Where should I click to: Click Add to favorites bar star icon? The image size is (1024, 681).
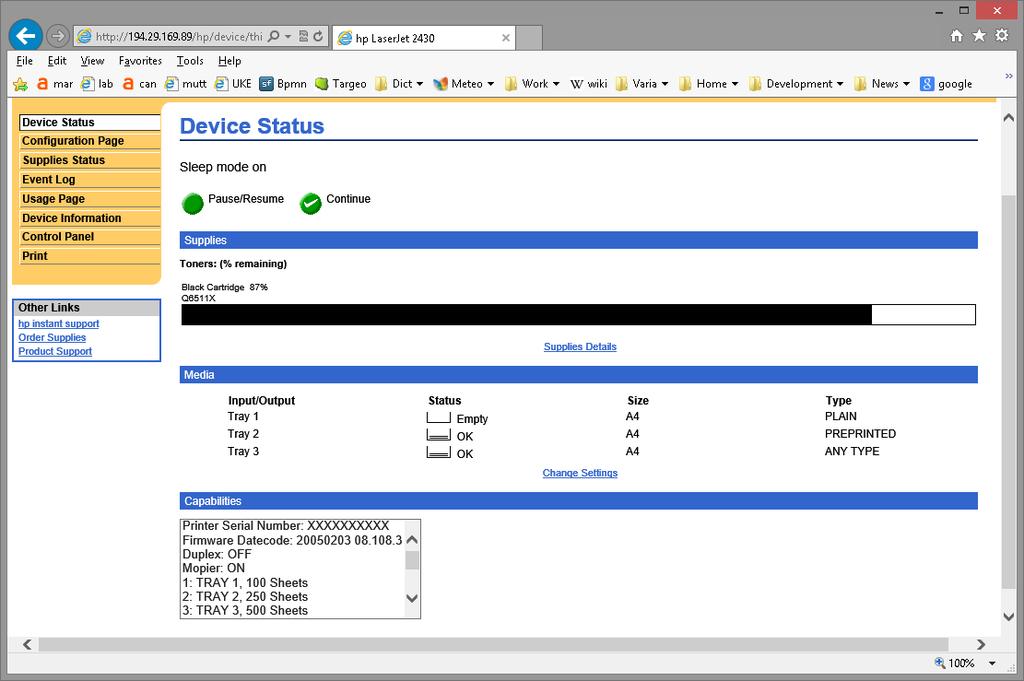pos(20,84)
